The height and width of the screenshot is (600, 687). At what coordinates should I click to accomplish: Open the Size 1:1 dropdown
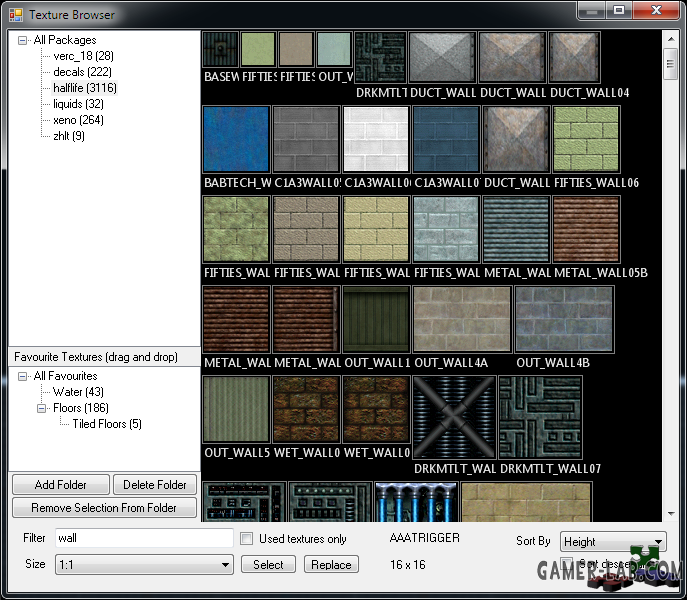pyautogui.click(x=144, y=564)
